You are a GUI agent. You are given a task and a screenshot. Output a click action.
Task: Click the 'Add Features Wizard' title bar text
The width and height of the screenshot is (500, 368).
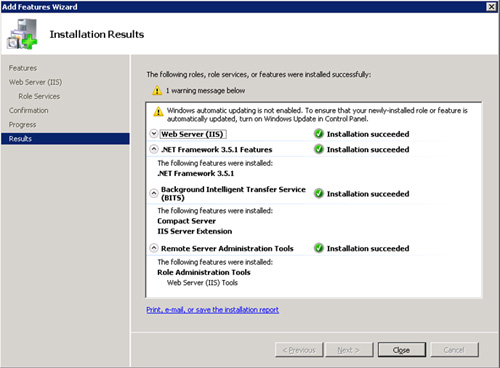click(40, 7)
